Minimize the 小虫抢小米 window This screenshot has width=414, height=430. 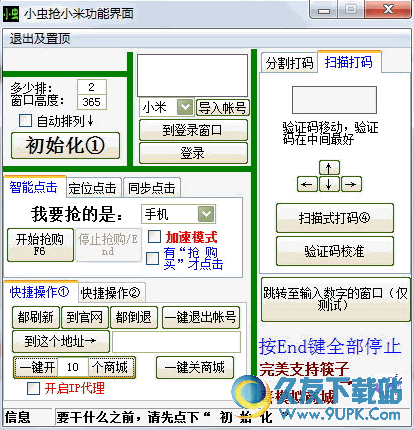(x=324, y=10)
